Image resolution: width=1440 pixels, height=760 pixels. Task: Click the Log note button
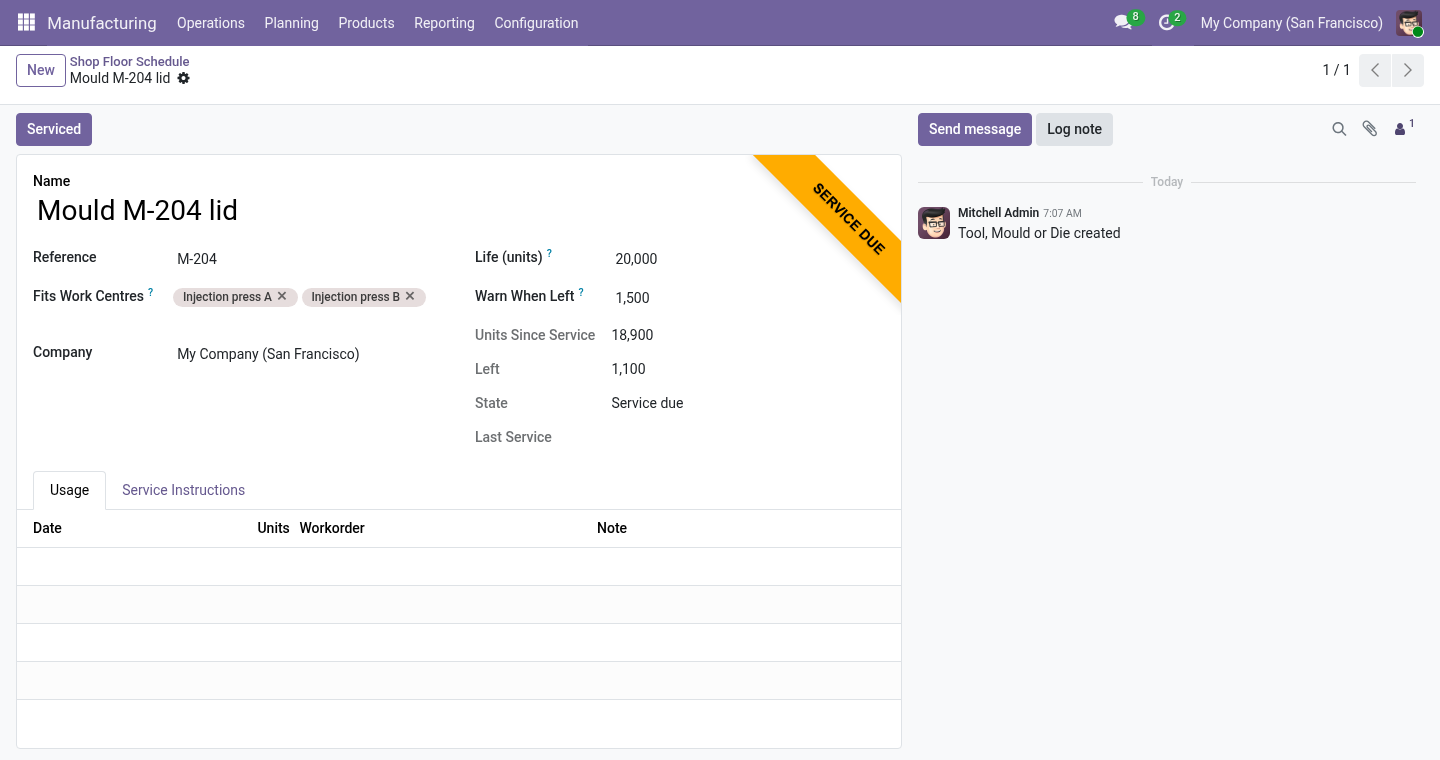[x=1074, y=129]
